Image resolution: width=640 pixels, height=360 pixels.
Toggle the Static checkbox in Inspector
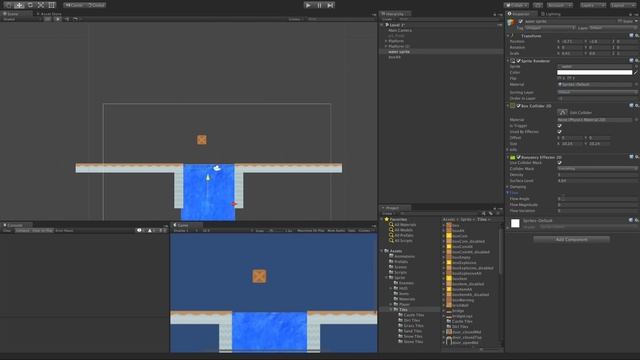[620, 21]
